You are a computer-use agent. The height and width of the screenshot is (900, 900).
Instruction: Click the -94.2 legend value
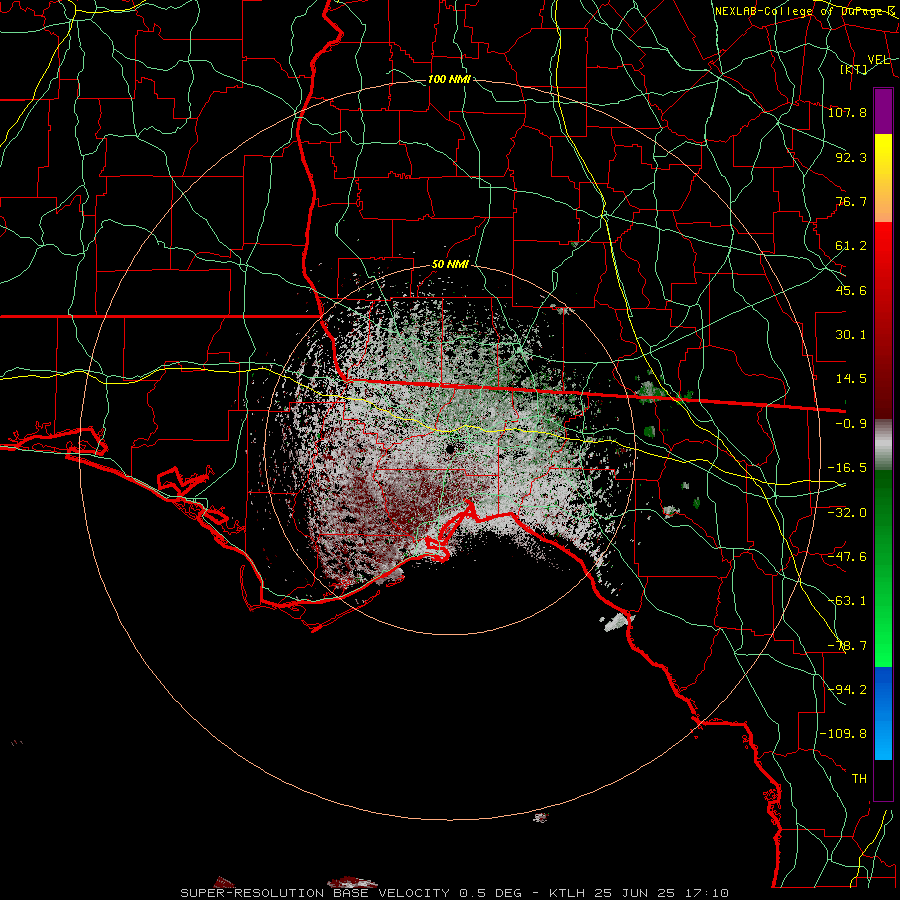pos(847,690)
